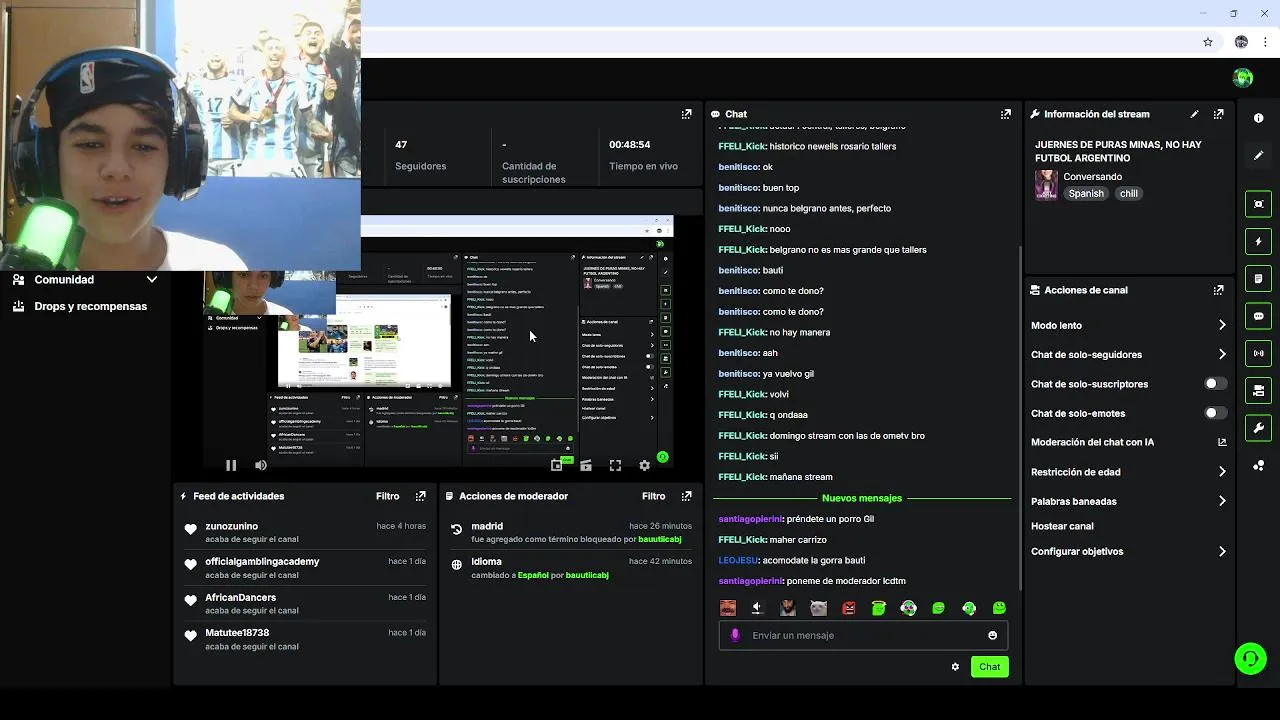Screen dimensions: 1280x720
Task: Toggle panels layout icon in sidebar
Action: (x=1259, y=390)
